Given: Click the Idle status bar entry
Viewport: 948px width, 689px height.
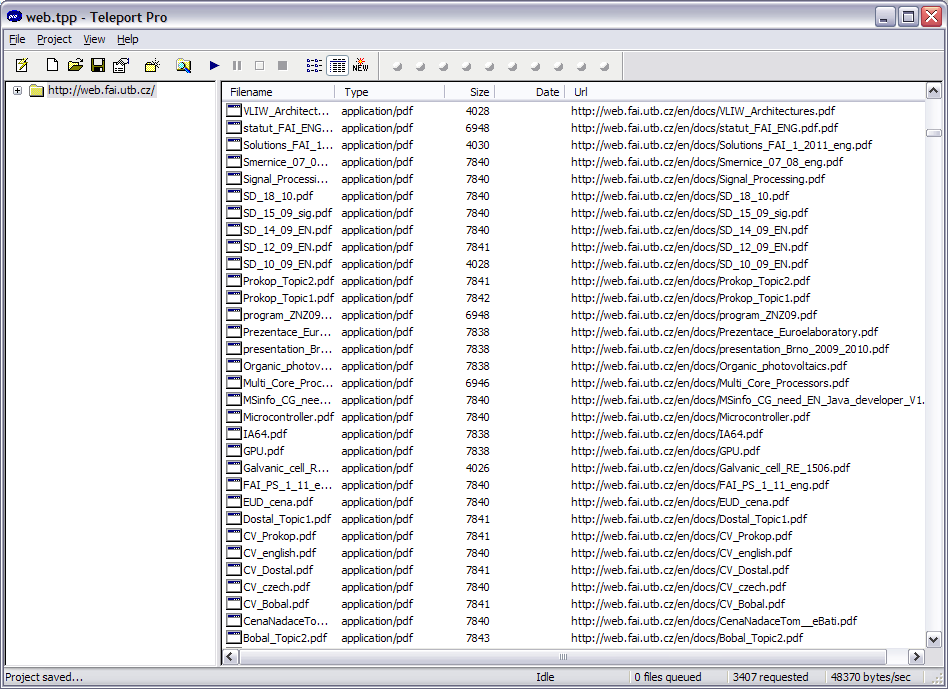Looking at the screenshot, I should click(x=545, y=677).
